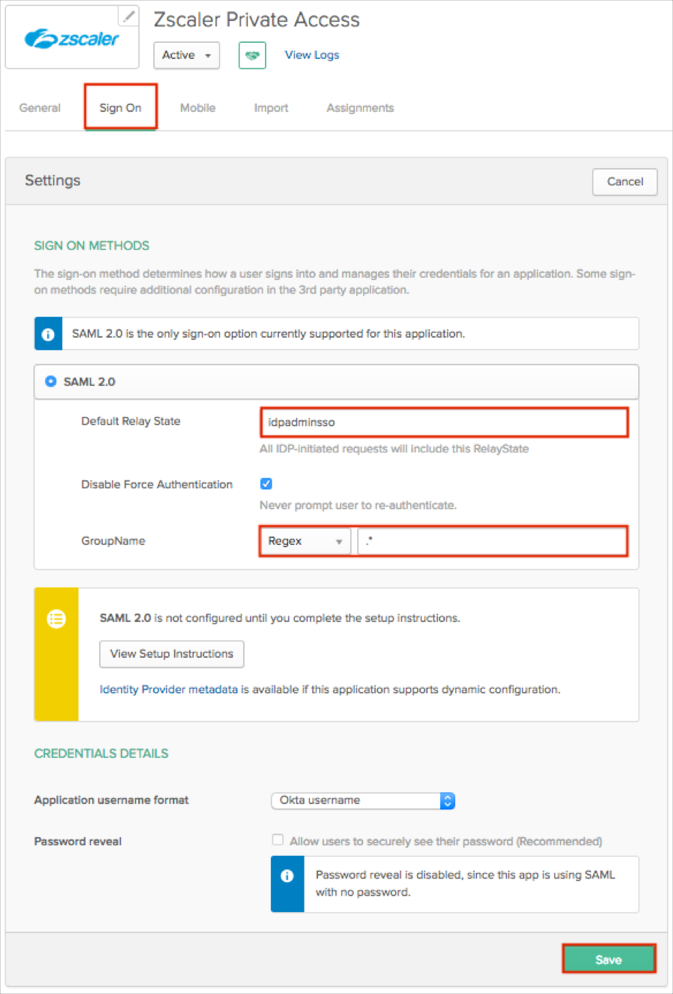
Task: Open the Active status dropdown
Action: click(186, 55)
